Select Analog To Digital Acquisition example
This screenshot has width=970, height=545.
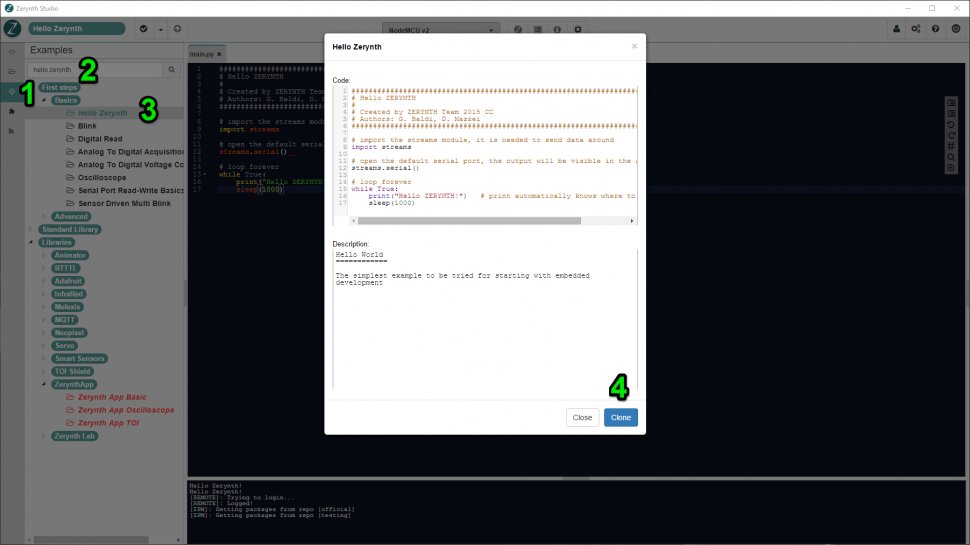tap(131, 152)
